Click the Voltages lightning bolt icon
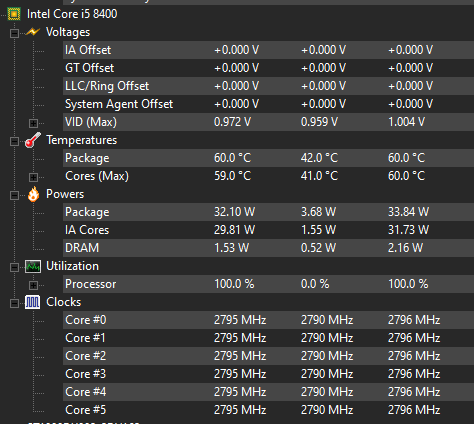Viewport: 474px width, 424px height. coord(33,32)
